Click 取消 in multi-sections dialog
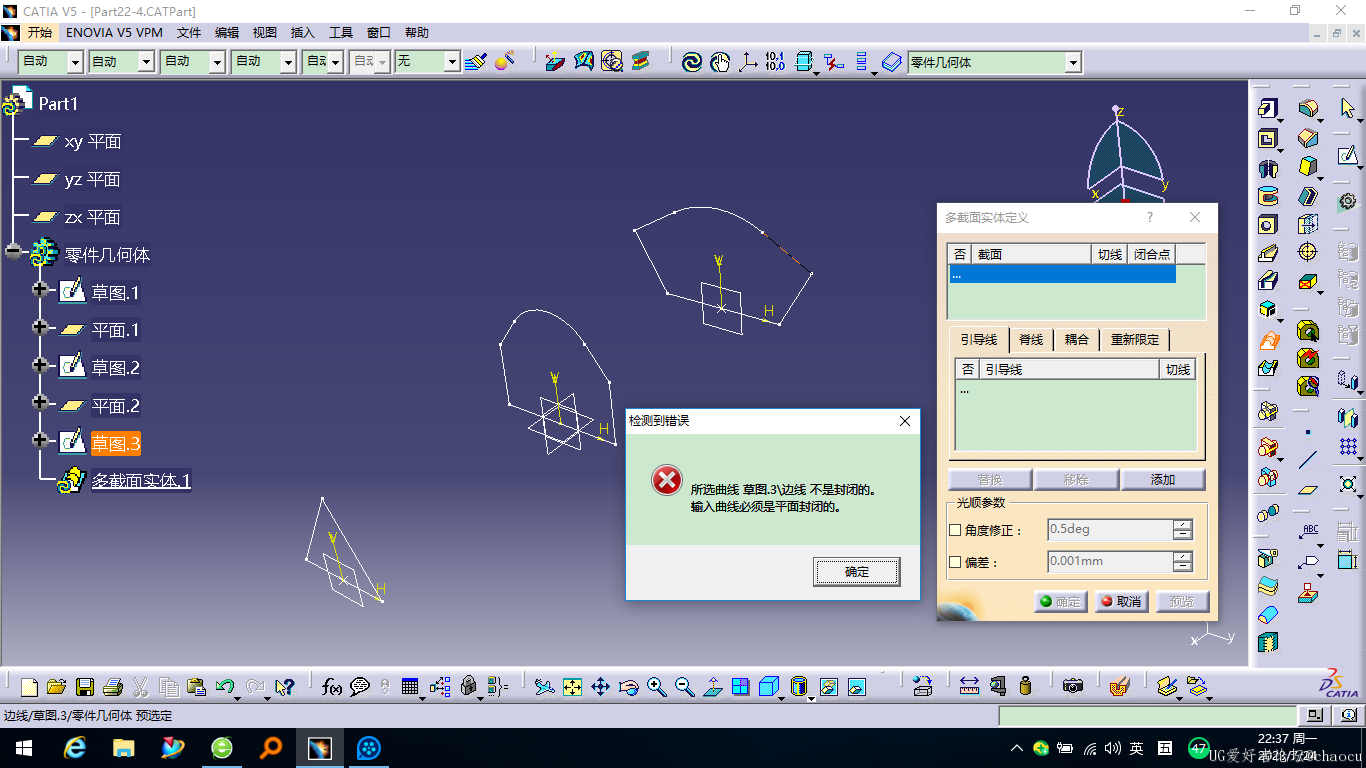 click(x=1121, y=602)
